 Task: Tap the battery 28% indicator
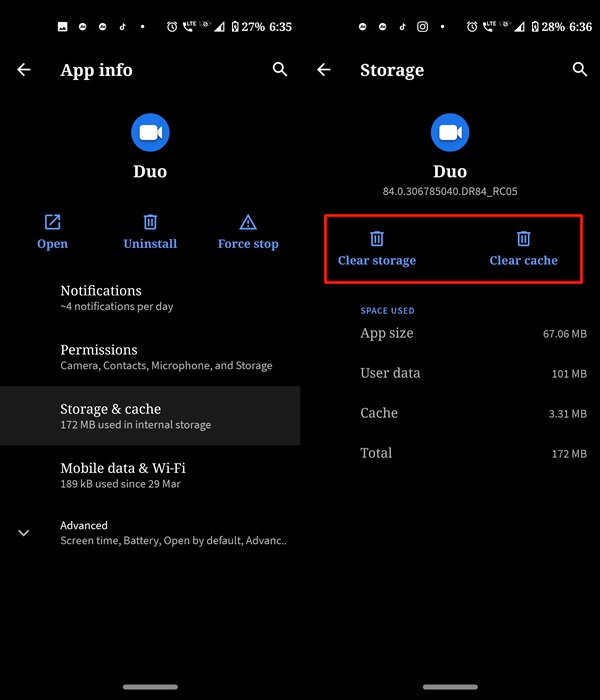548,27
